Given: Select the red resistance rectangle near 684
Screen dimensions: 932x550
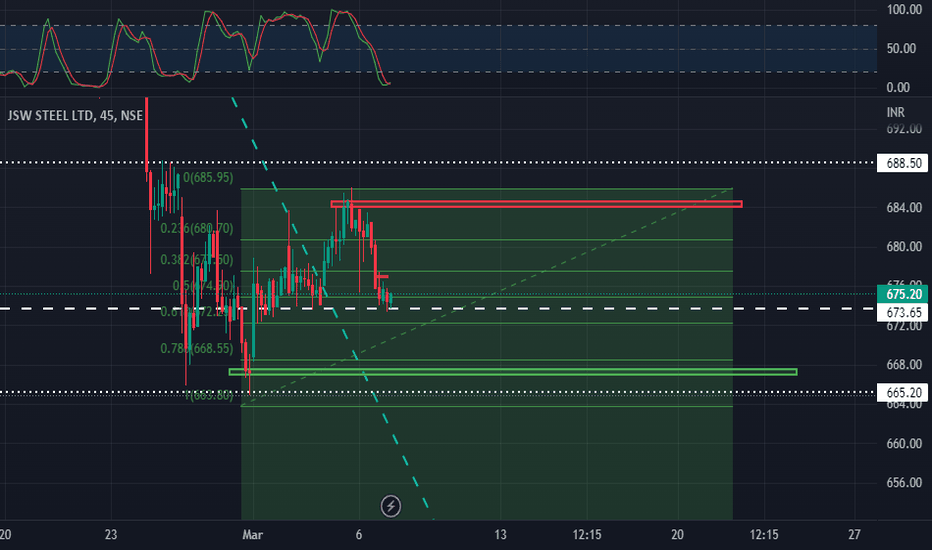Looking at the screenshot, I should [x=536, y=204].
